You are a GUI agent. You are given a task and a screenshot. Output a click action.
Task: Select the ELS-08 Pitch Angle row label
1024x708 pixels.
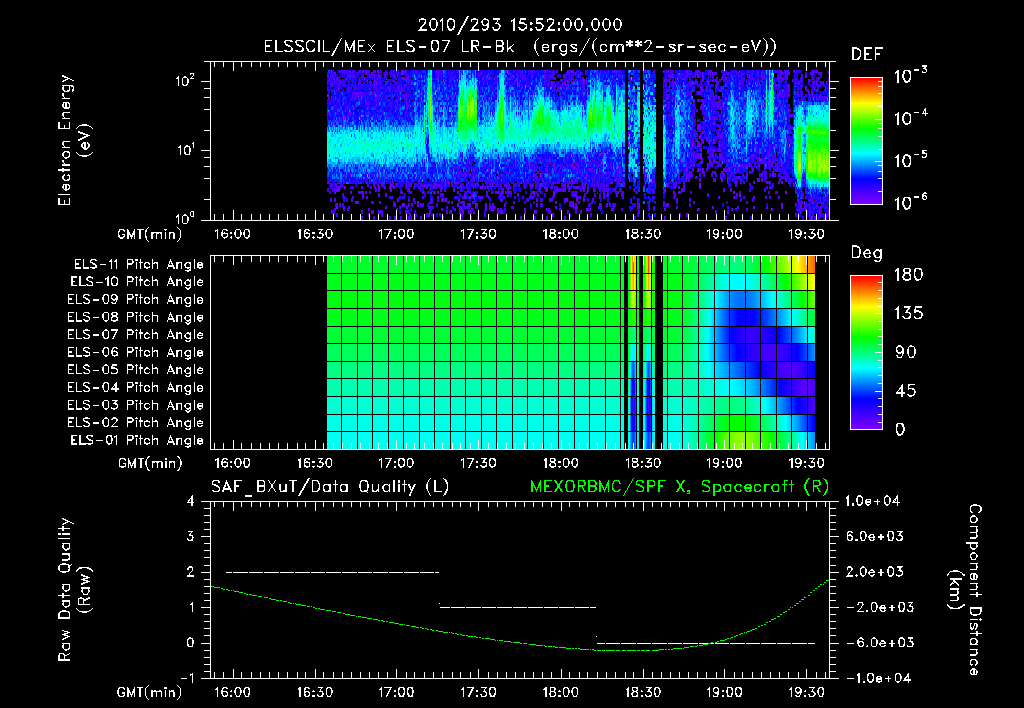click(136, 317)
